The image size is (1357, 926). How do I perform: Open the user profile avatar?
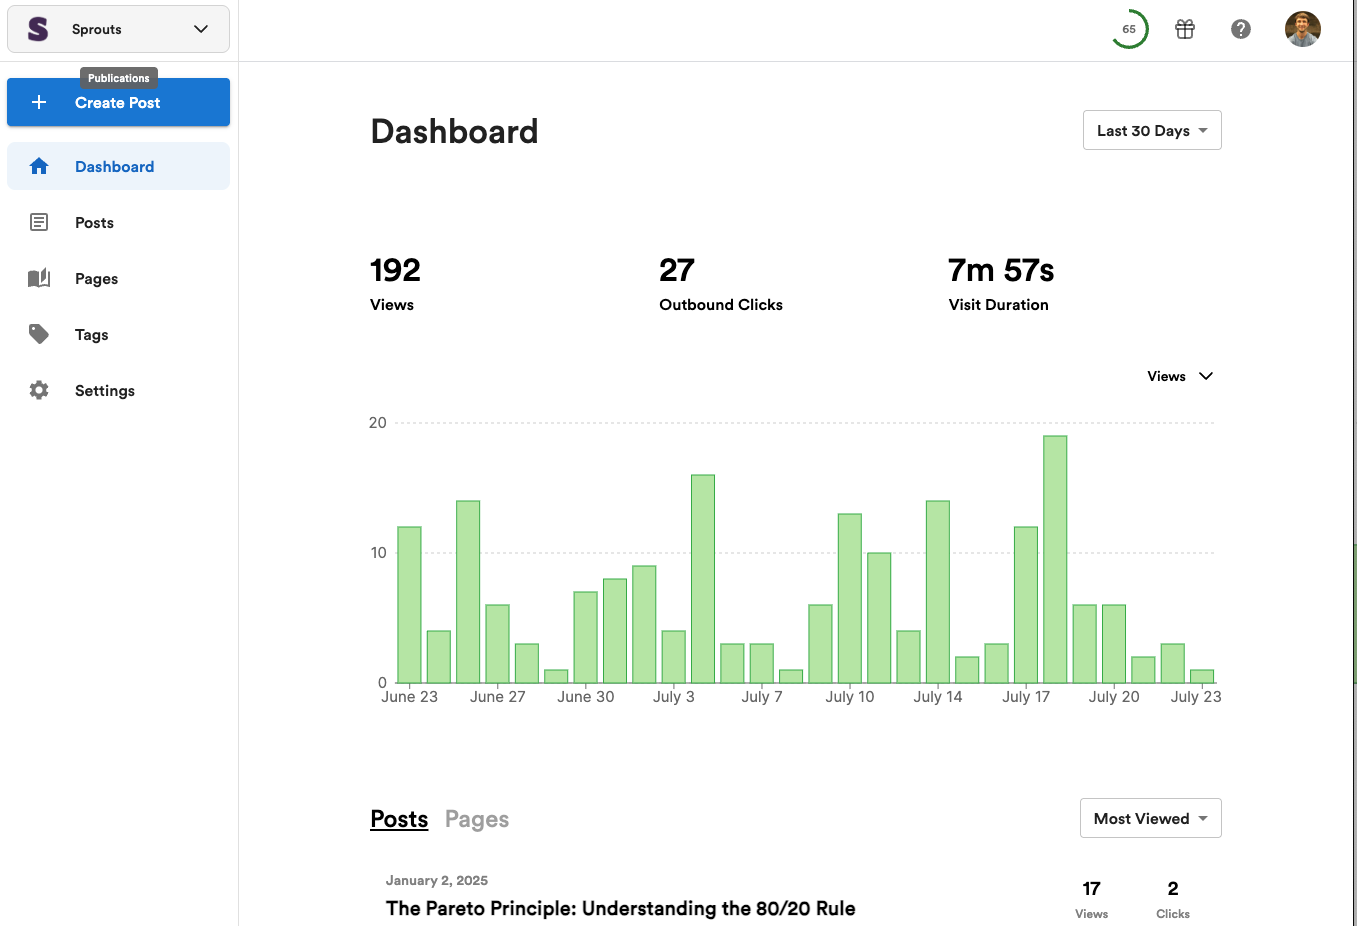(x=1303, y=29)
